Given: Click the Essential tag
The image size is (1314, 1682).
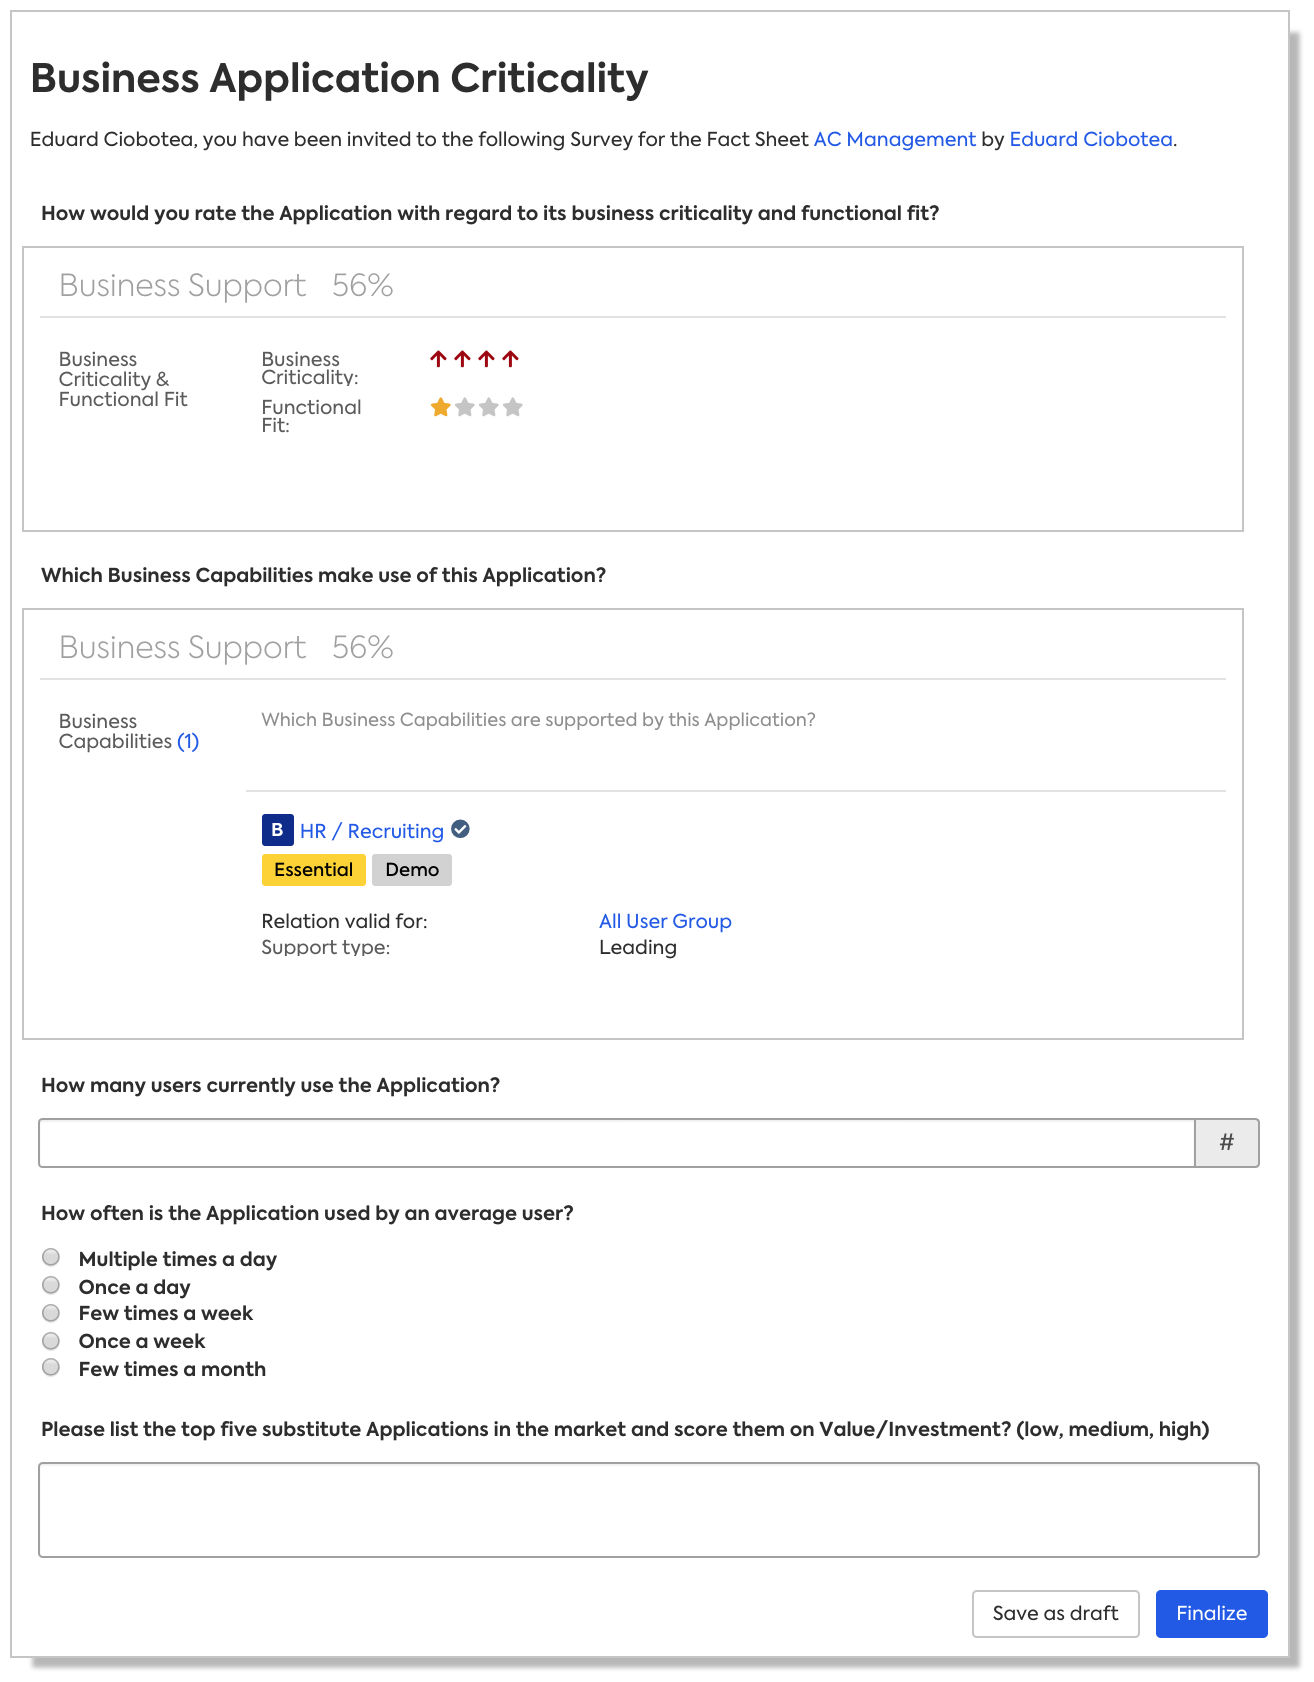Looking at the screenshot, I should 313,869.
